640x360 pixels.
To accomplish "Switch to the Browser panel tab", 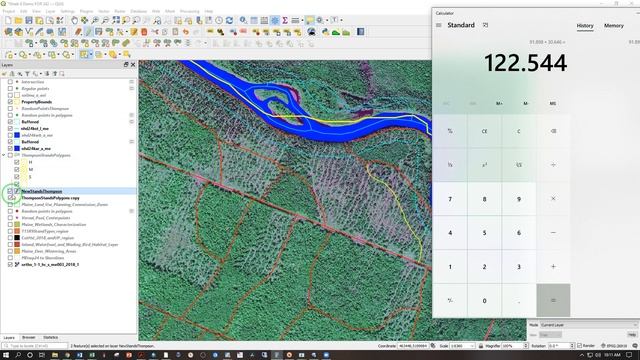I will pyautogui.click(x=29, y=338).
